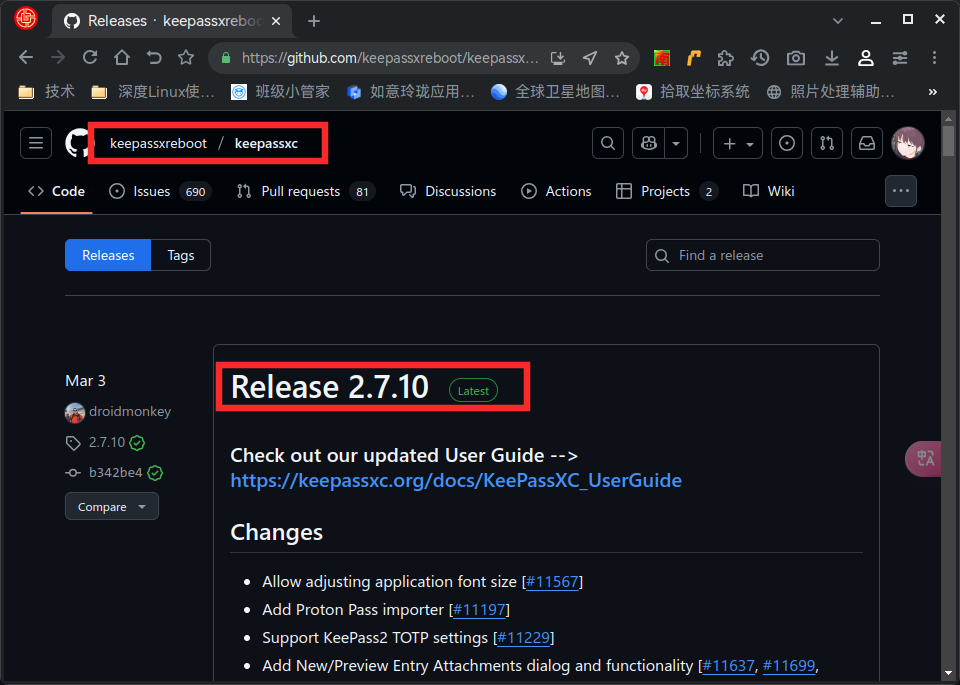Open the GitHub search button
Viewport: 960px width, 685px height.
point(608,143)
